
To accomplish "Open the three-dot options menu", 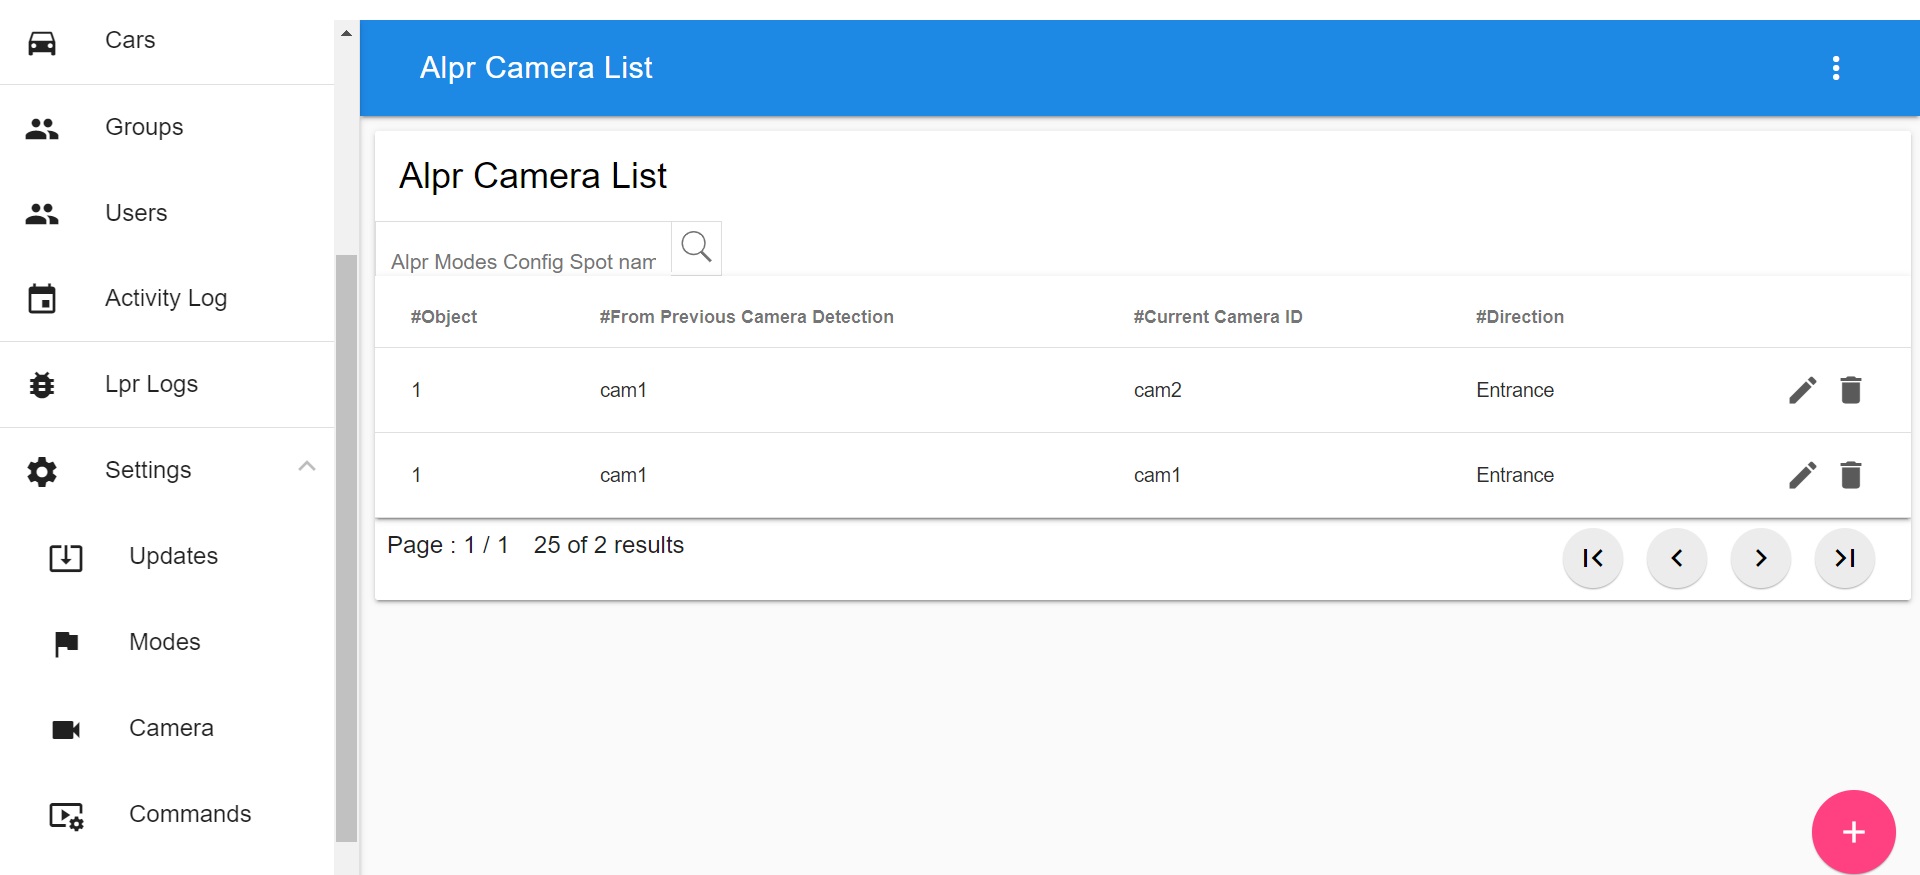I will pos(1836,68).
